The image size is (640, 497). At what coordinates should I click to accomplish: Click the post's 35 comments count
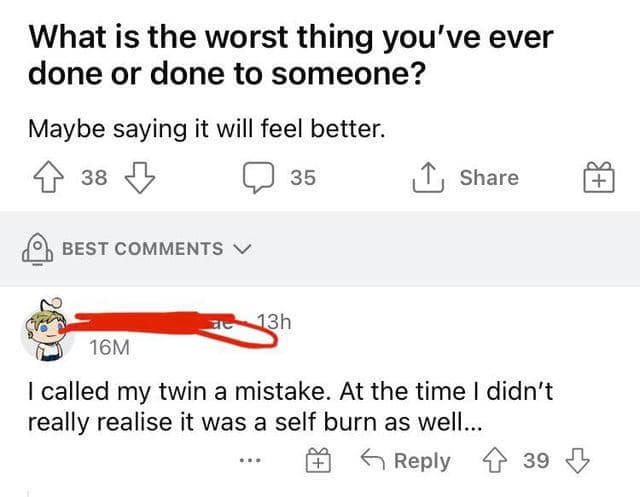point(303,178)
